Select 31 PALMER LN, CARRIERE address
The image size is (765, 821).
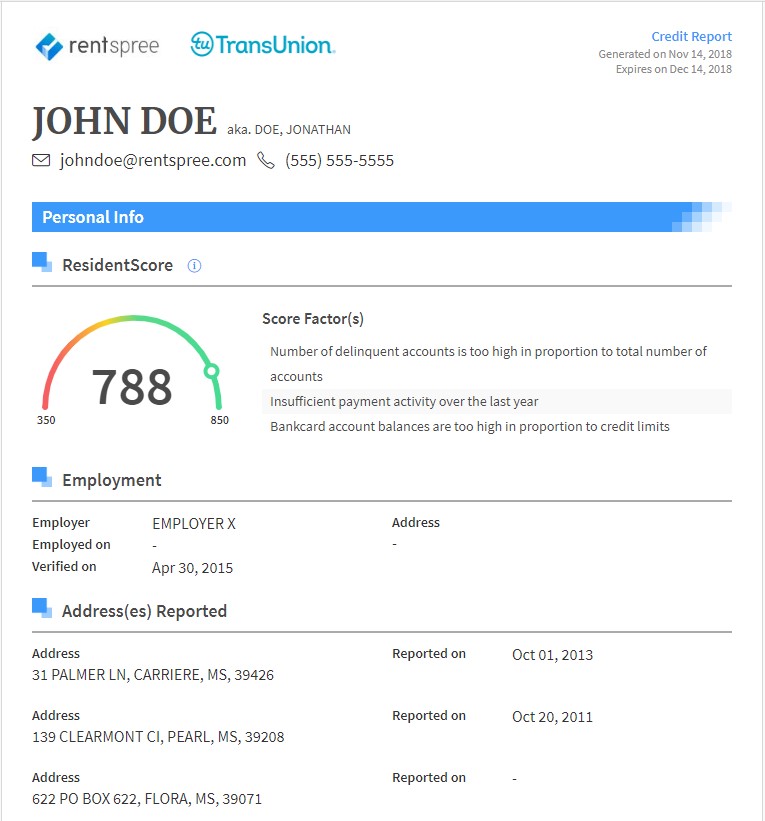click(x=153, y=675)
